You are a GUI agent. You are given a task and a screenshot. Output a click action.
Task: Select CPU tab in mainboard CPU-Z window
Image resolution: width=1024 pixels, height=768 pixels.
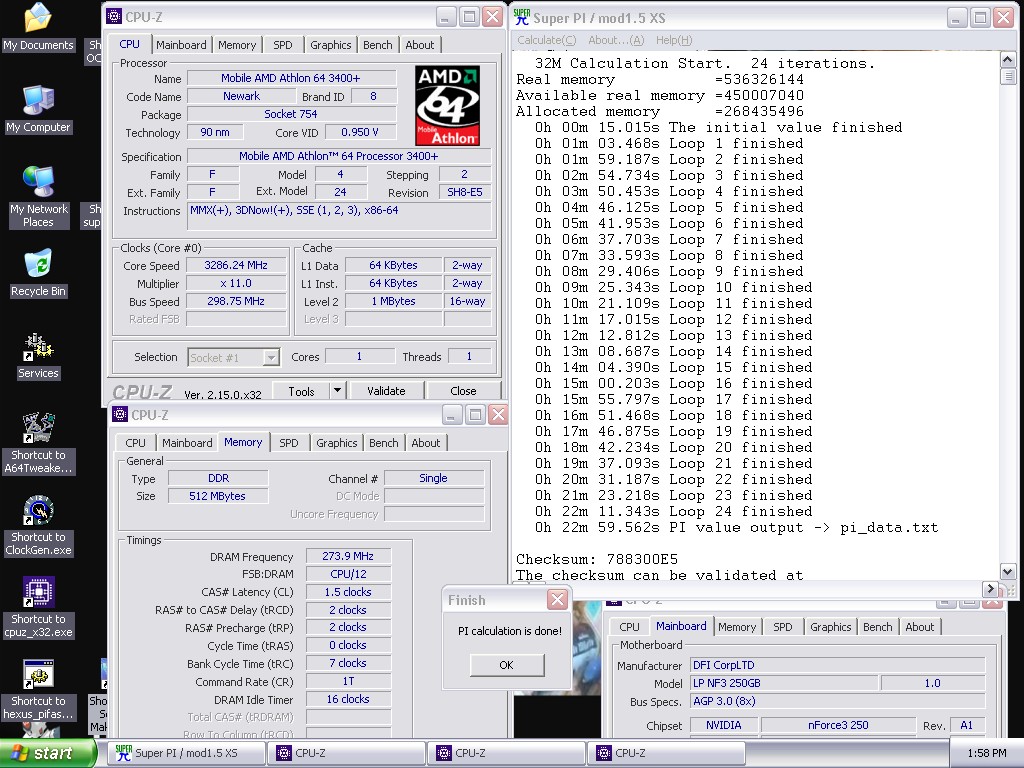pyautogui.click(x=629, y=627)
